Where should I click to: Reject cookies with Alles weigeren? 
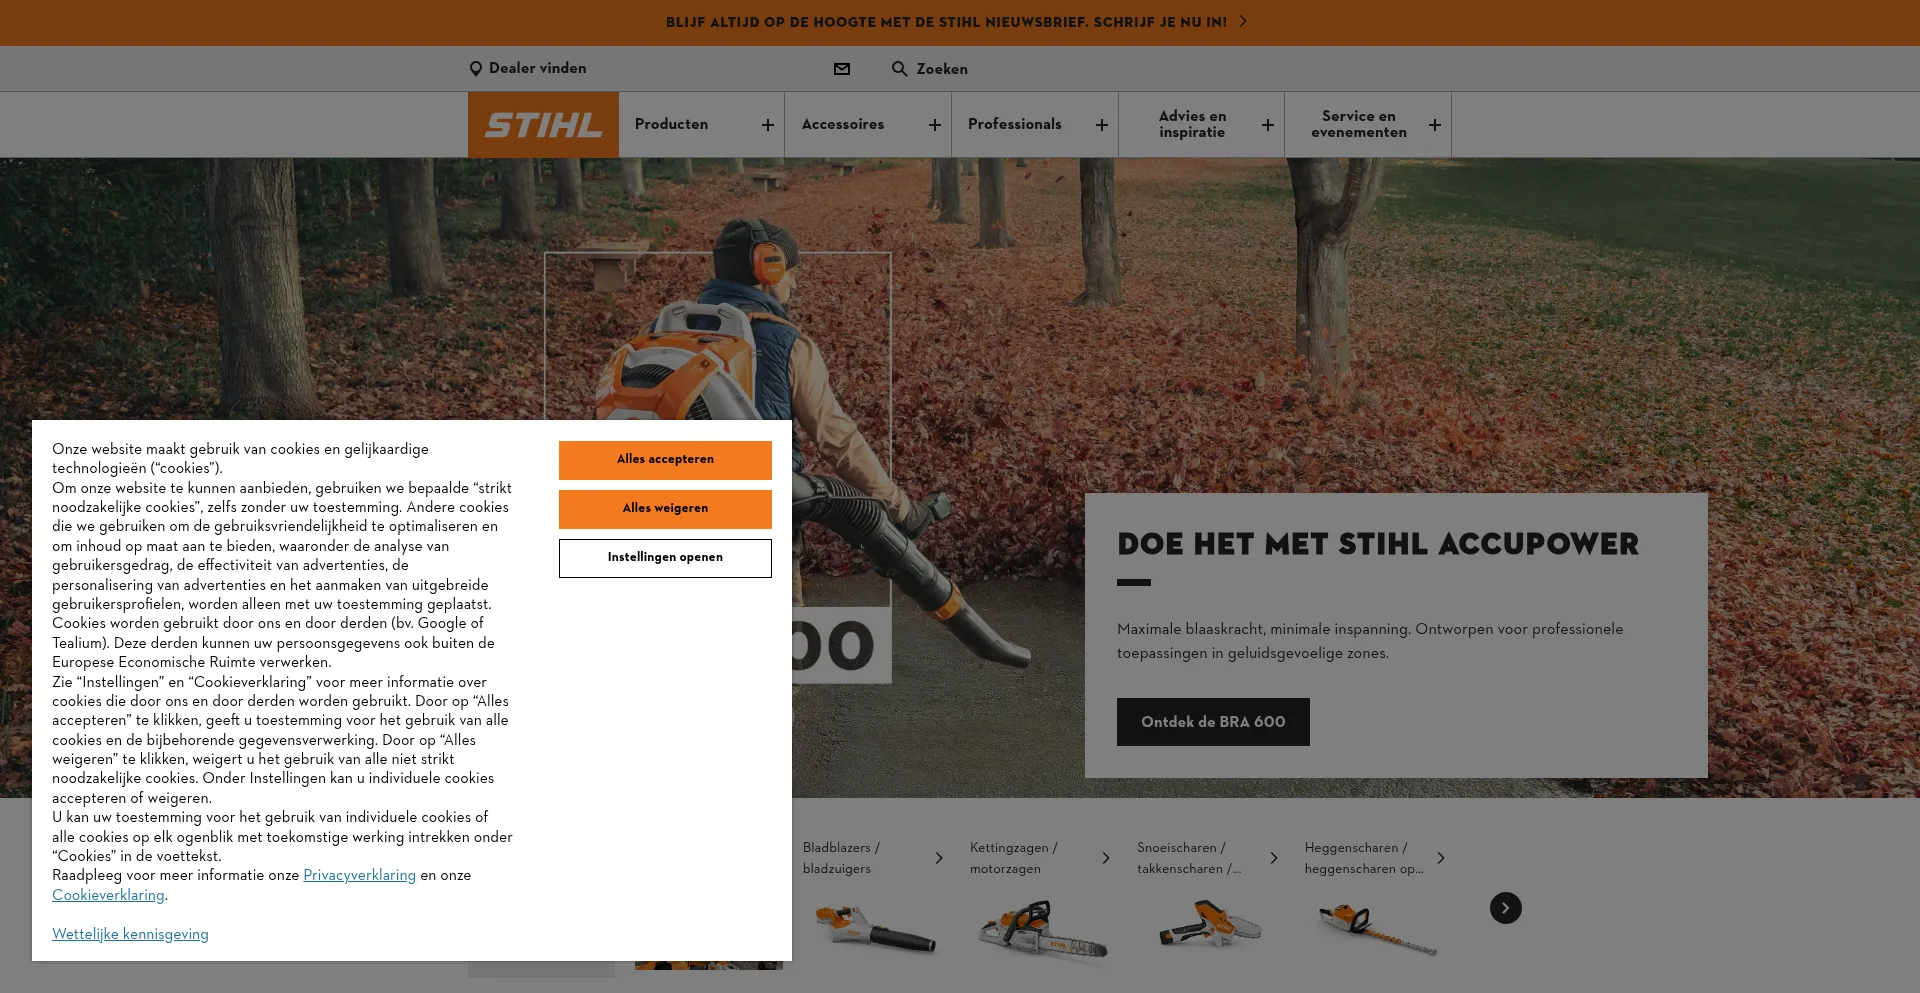665,509
